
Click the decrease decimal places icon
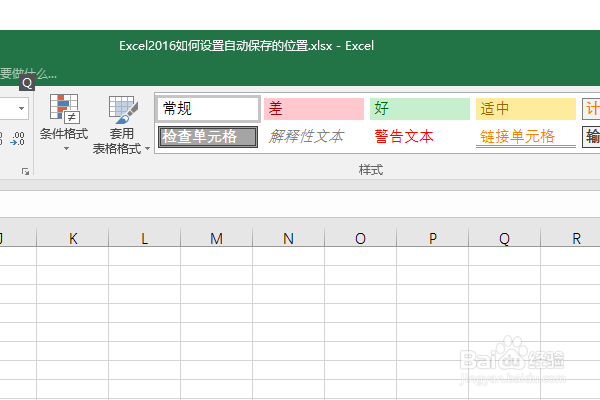(x=18, y=139)
